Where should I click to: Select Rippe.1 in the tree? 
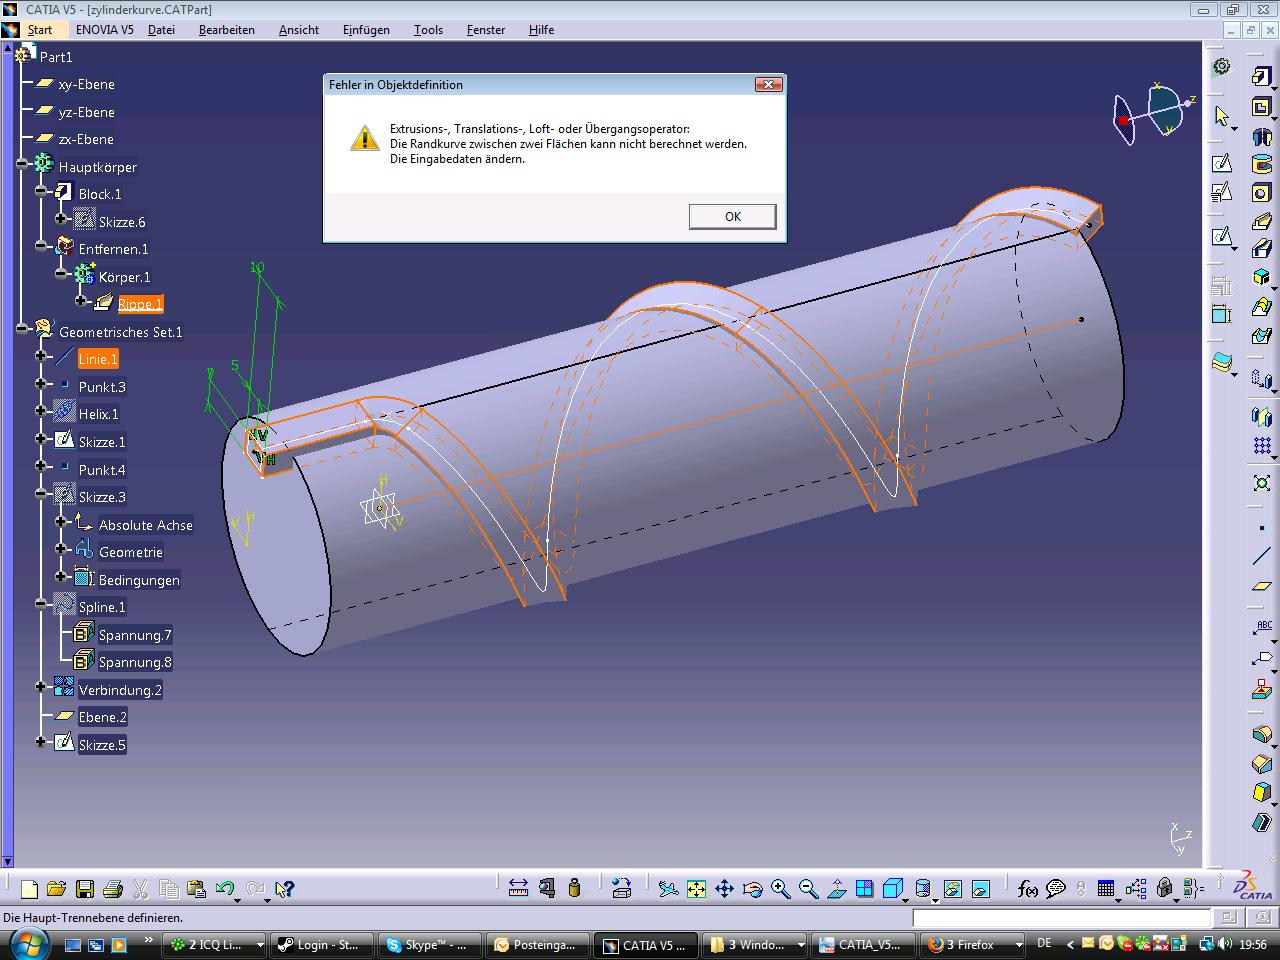(x=140, y=304)
